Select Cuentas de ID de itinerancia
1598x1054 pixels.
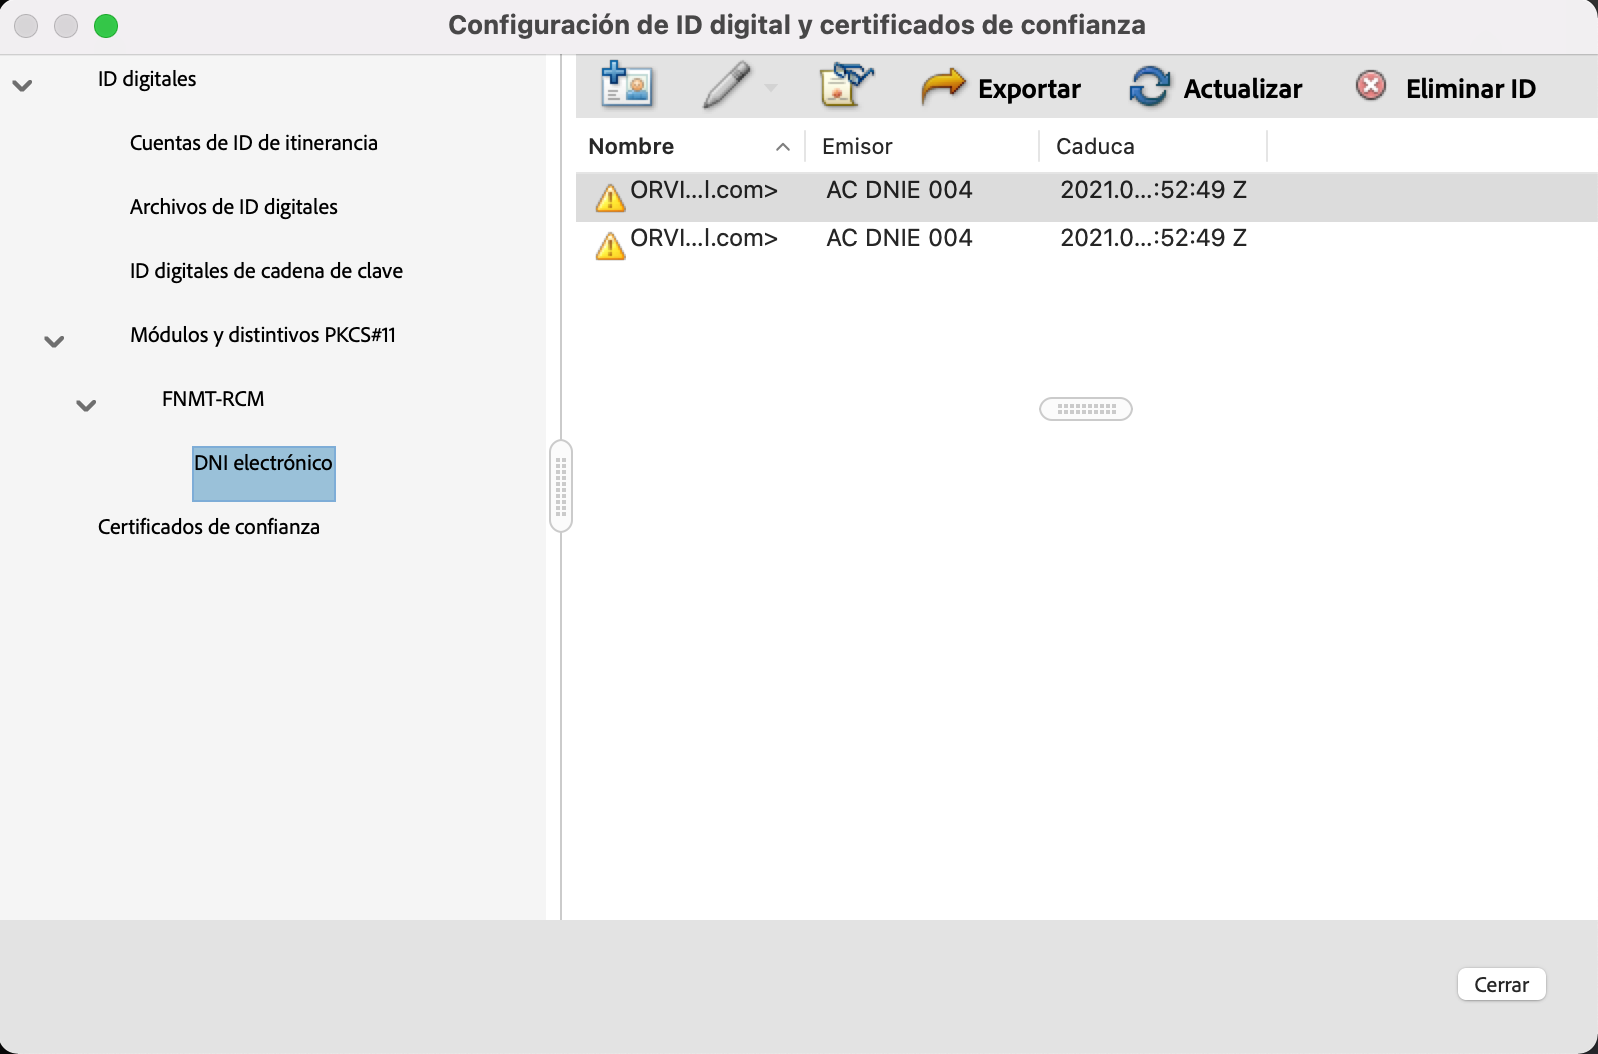[253, 143]
